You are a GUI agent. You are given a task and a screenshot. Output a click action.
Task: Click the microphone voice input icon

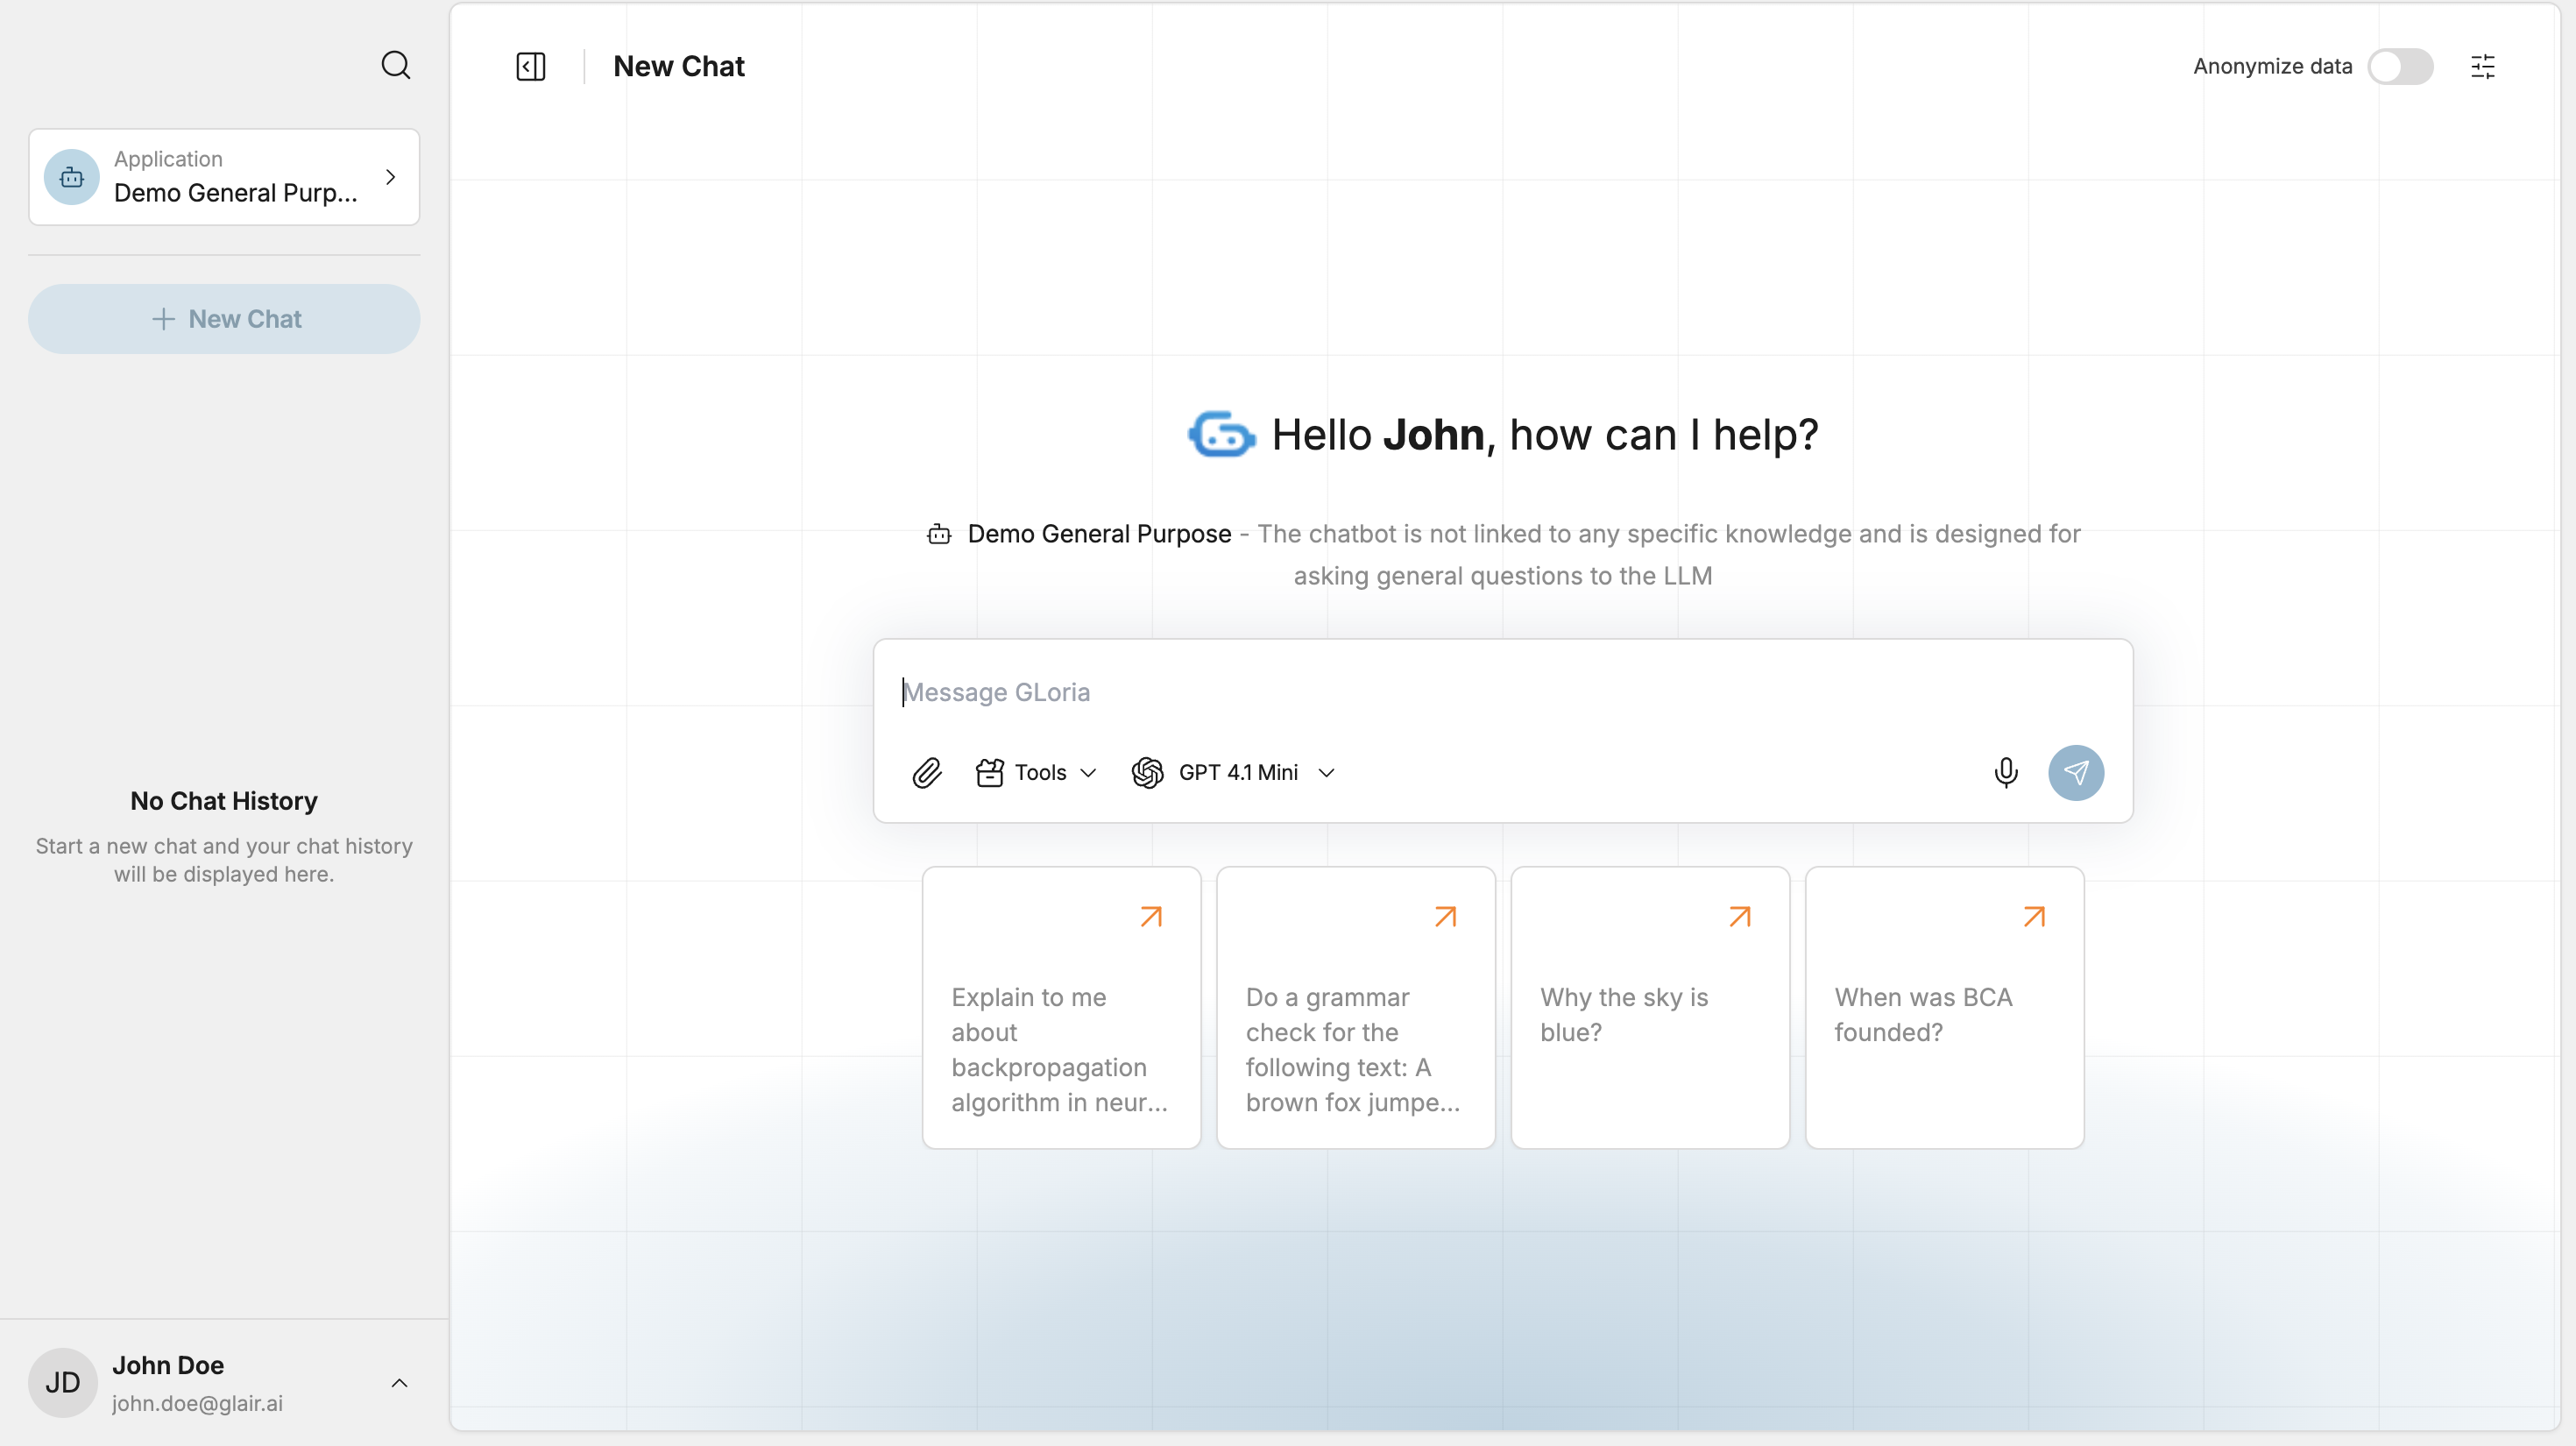coord(2005,773)
